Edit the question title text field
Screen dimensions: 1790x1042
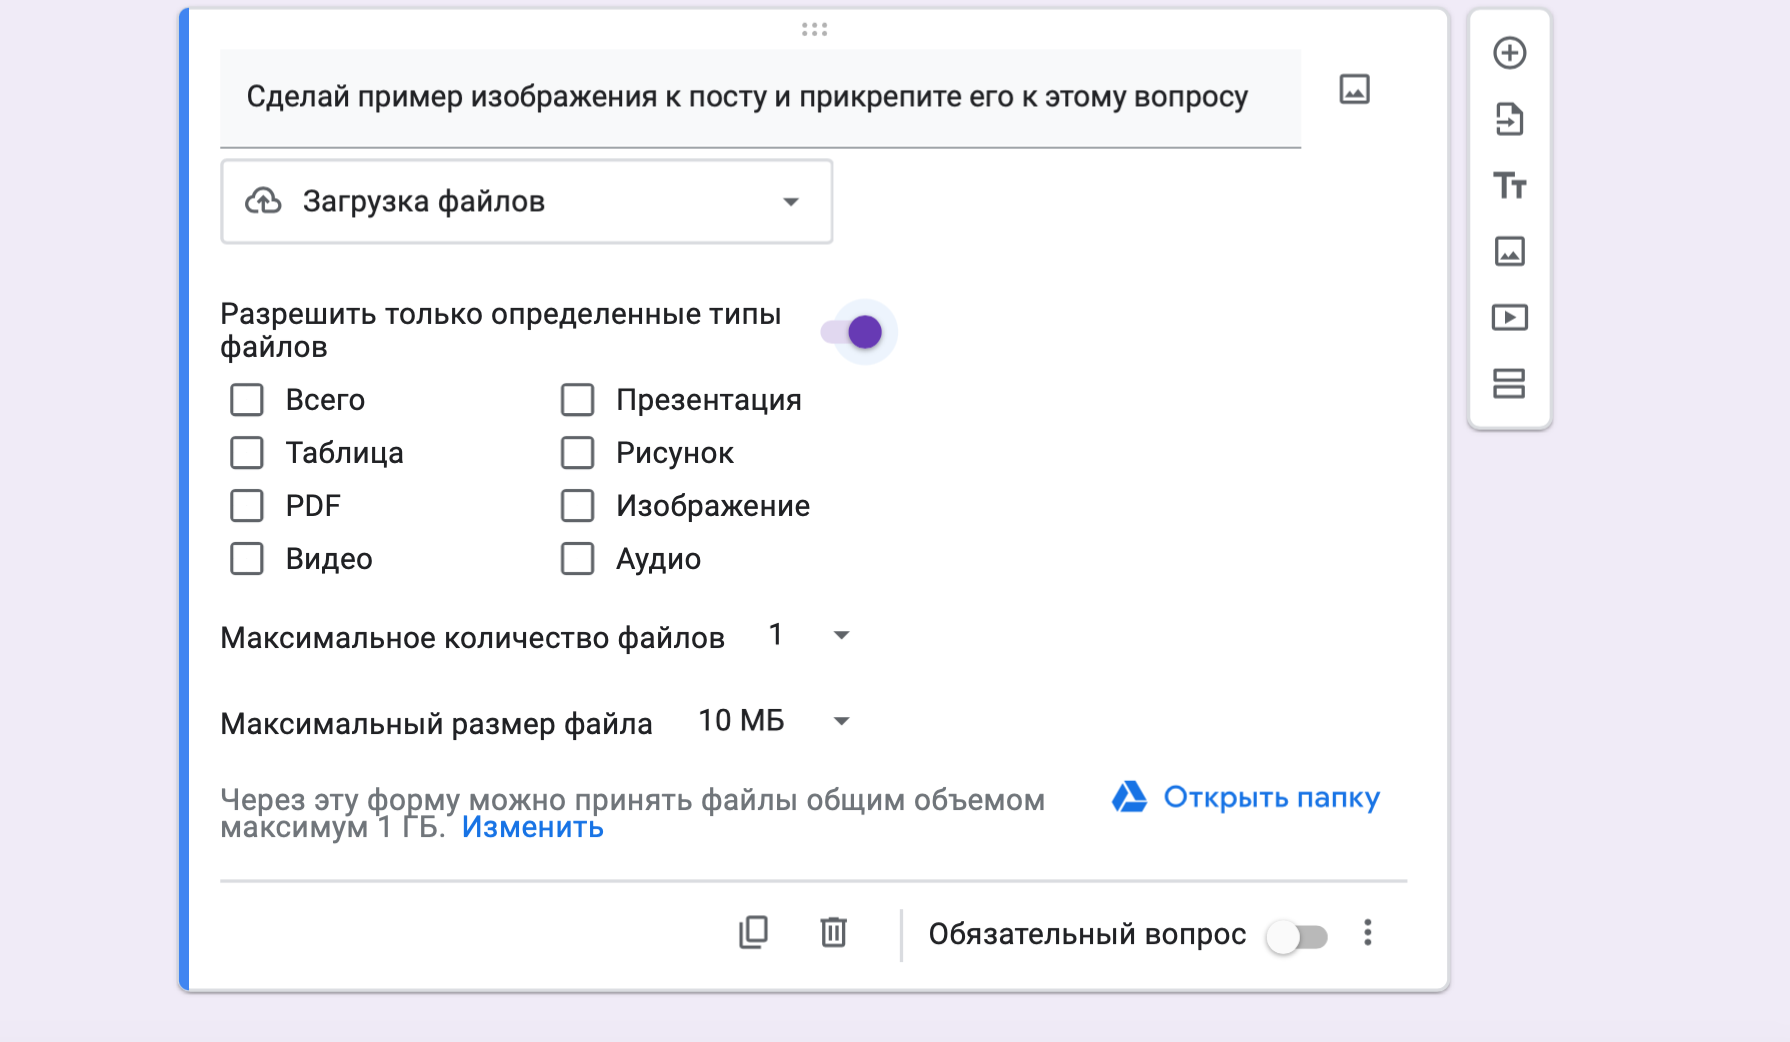[760, 98]
